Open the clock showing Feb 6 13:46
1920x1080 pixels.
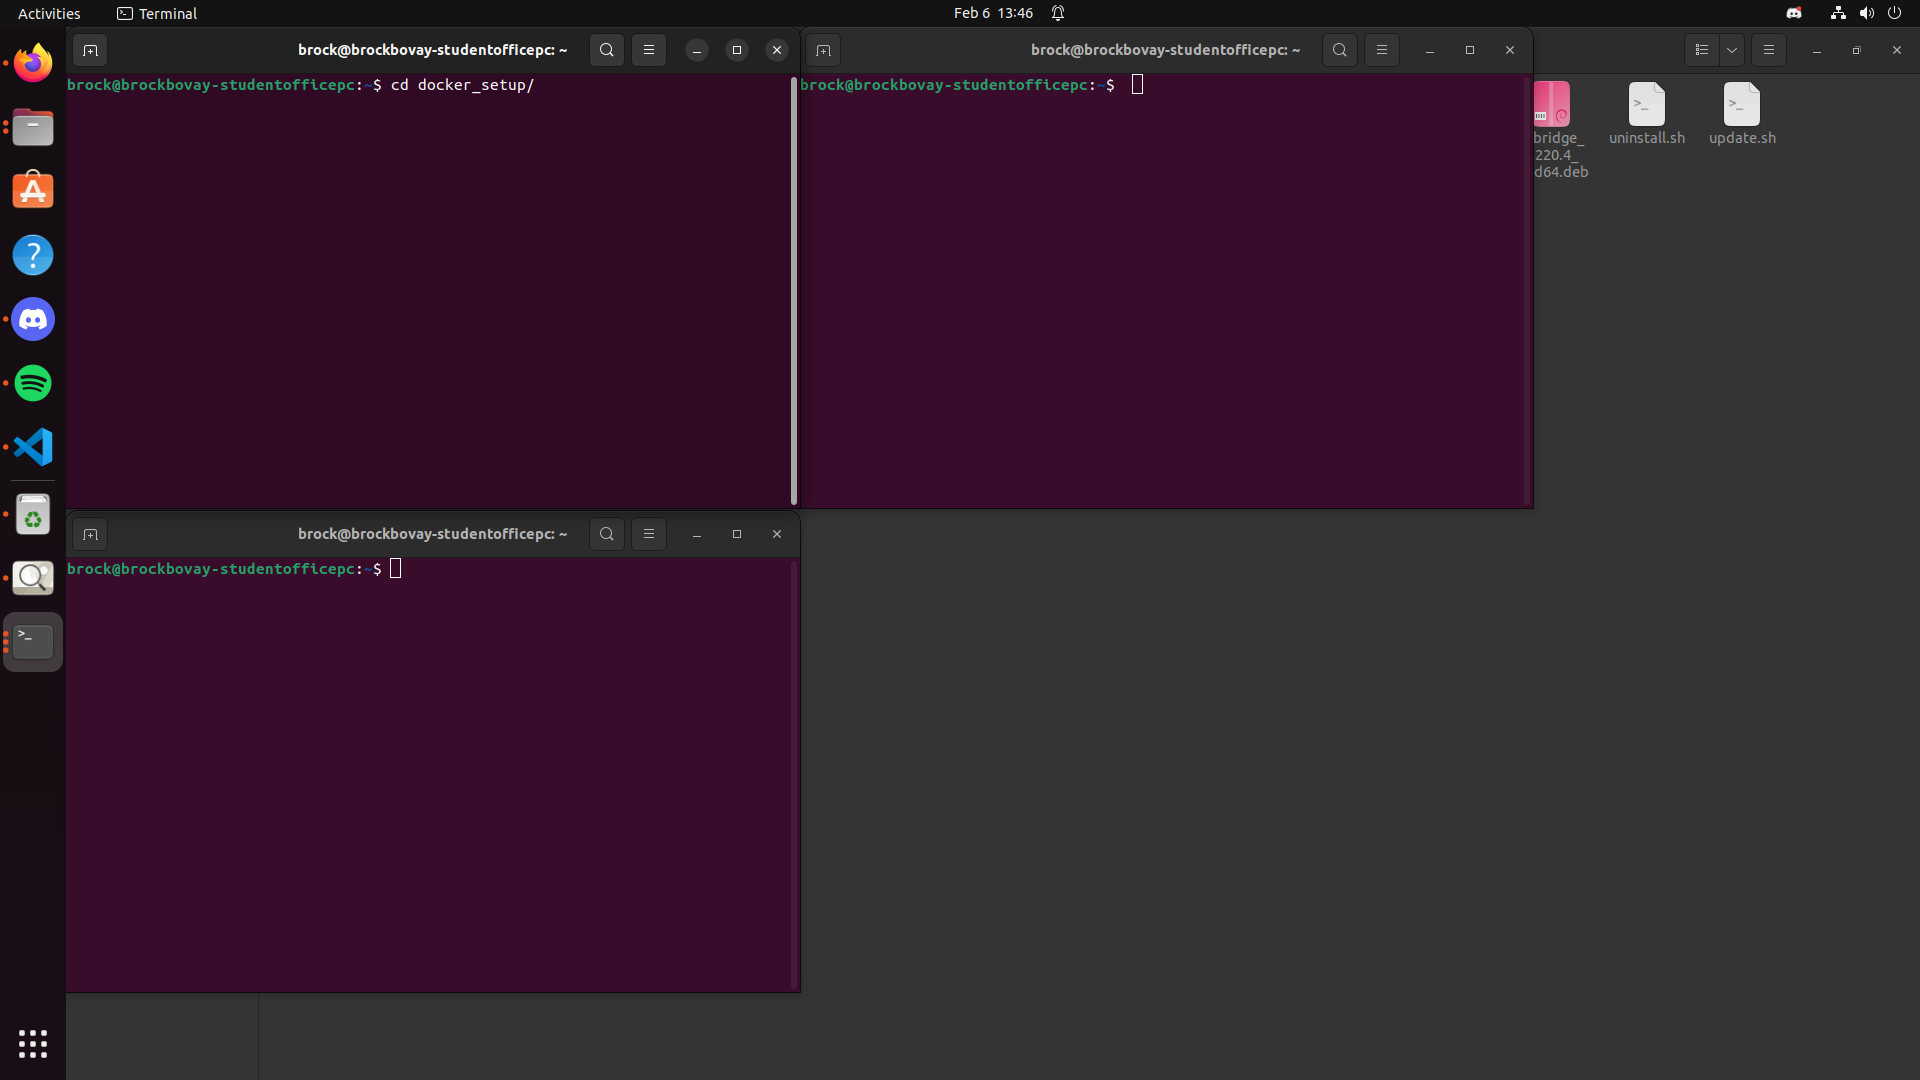(993, 13)
